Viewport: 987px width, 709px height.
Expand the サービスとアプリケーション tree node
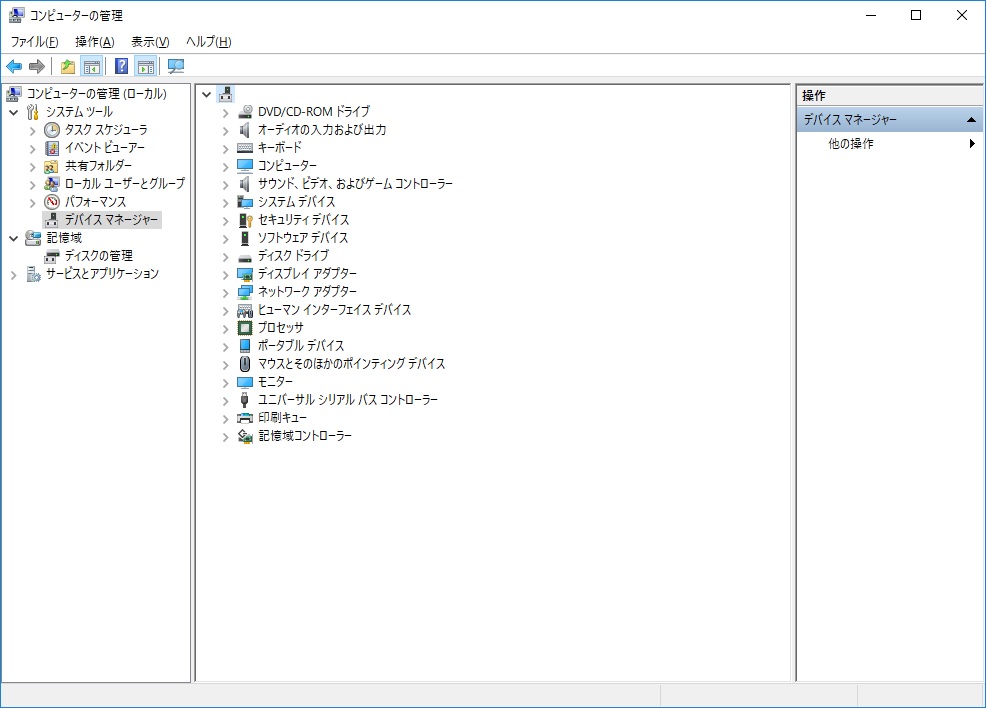pos(14,274)
